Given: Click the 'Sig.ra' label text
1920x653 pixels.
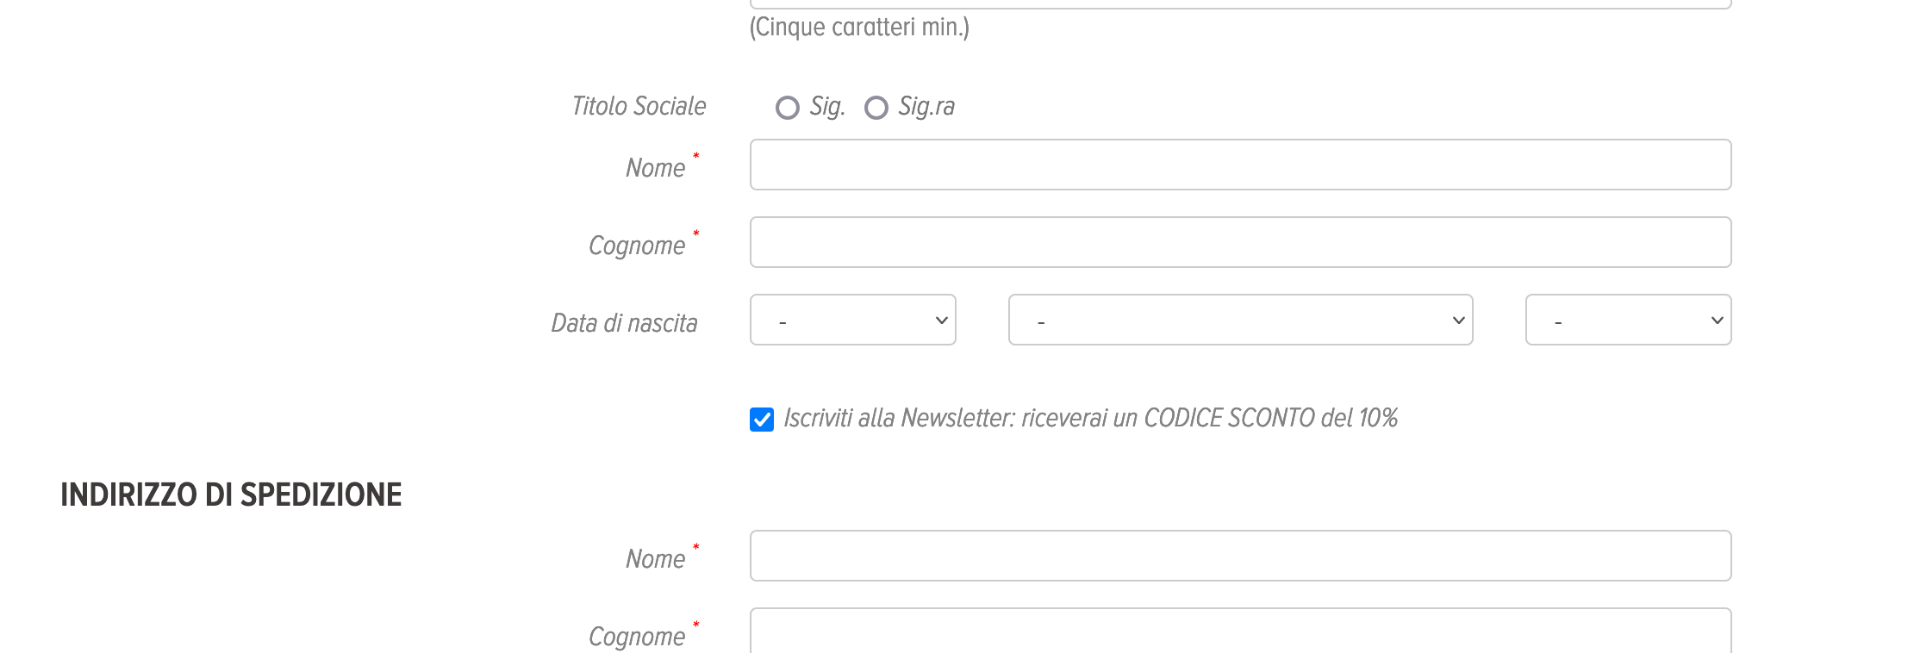Looking at the screenshot, I should coord(926,107).
